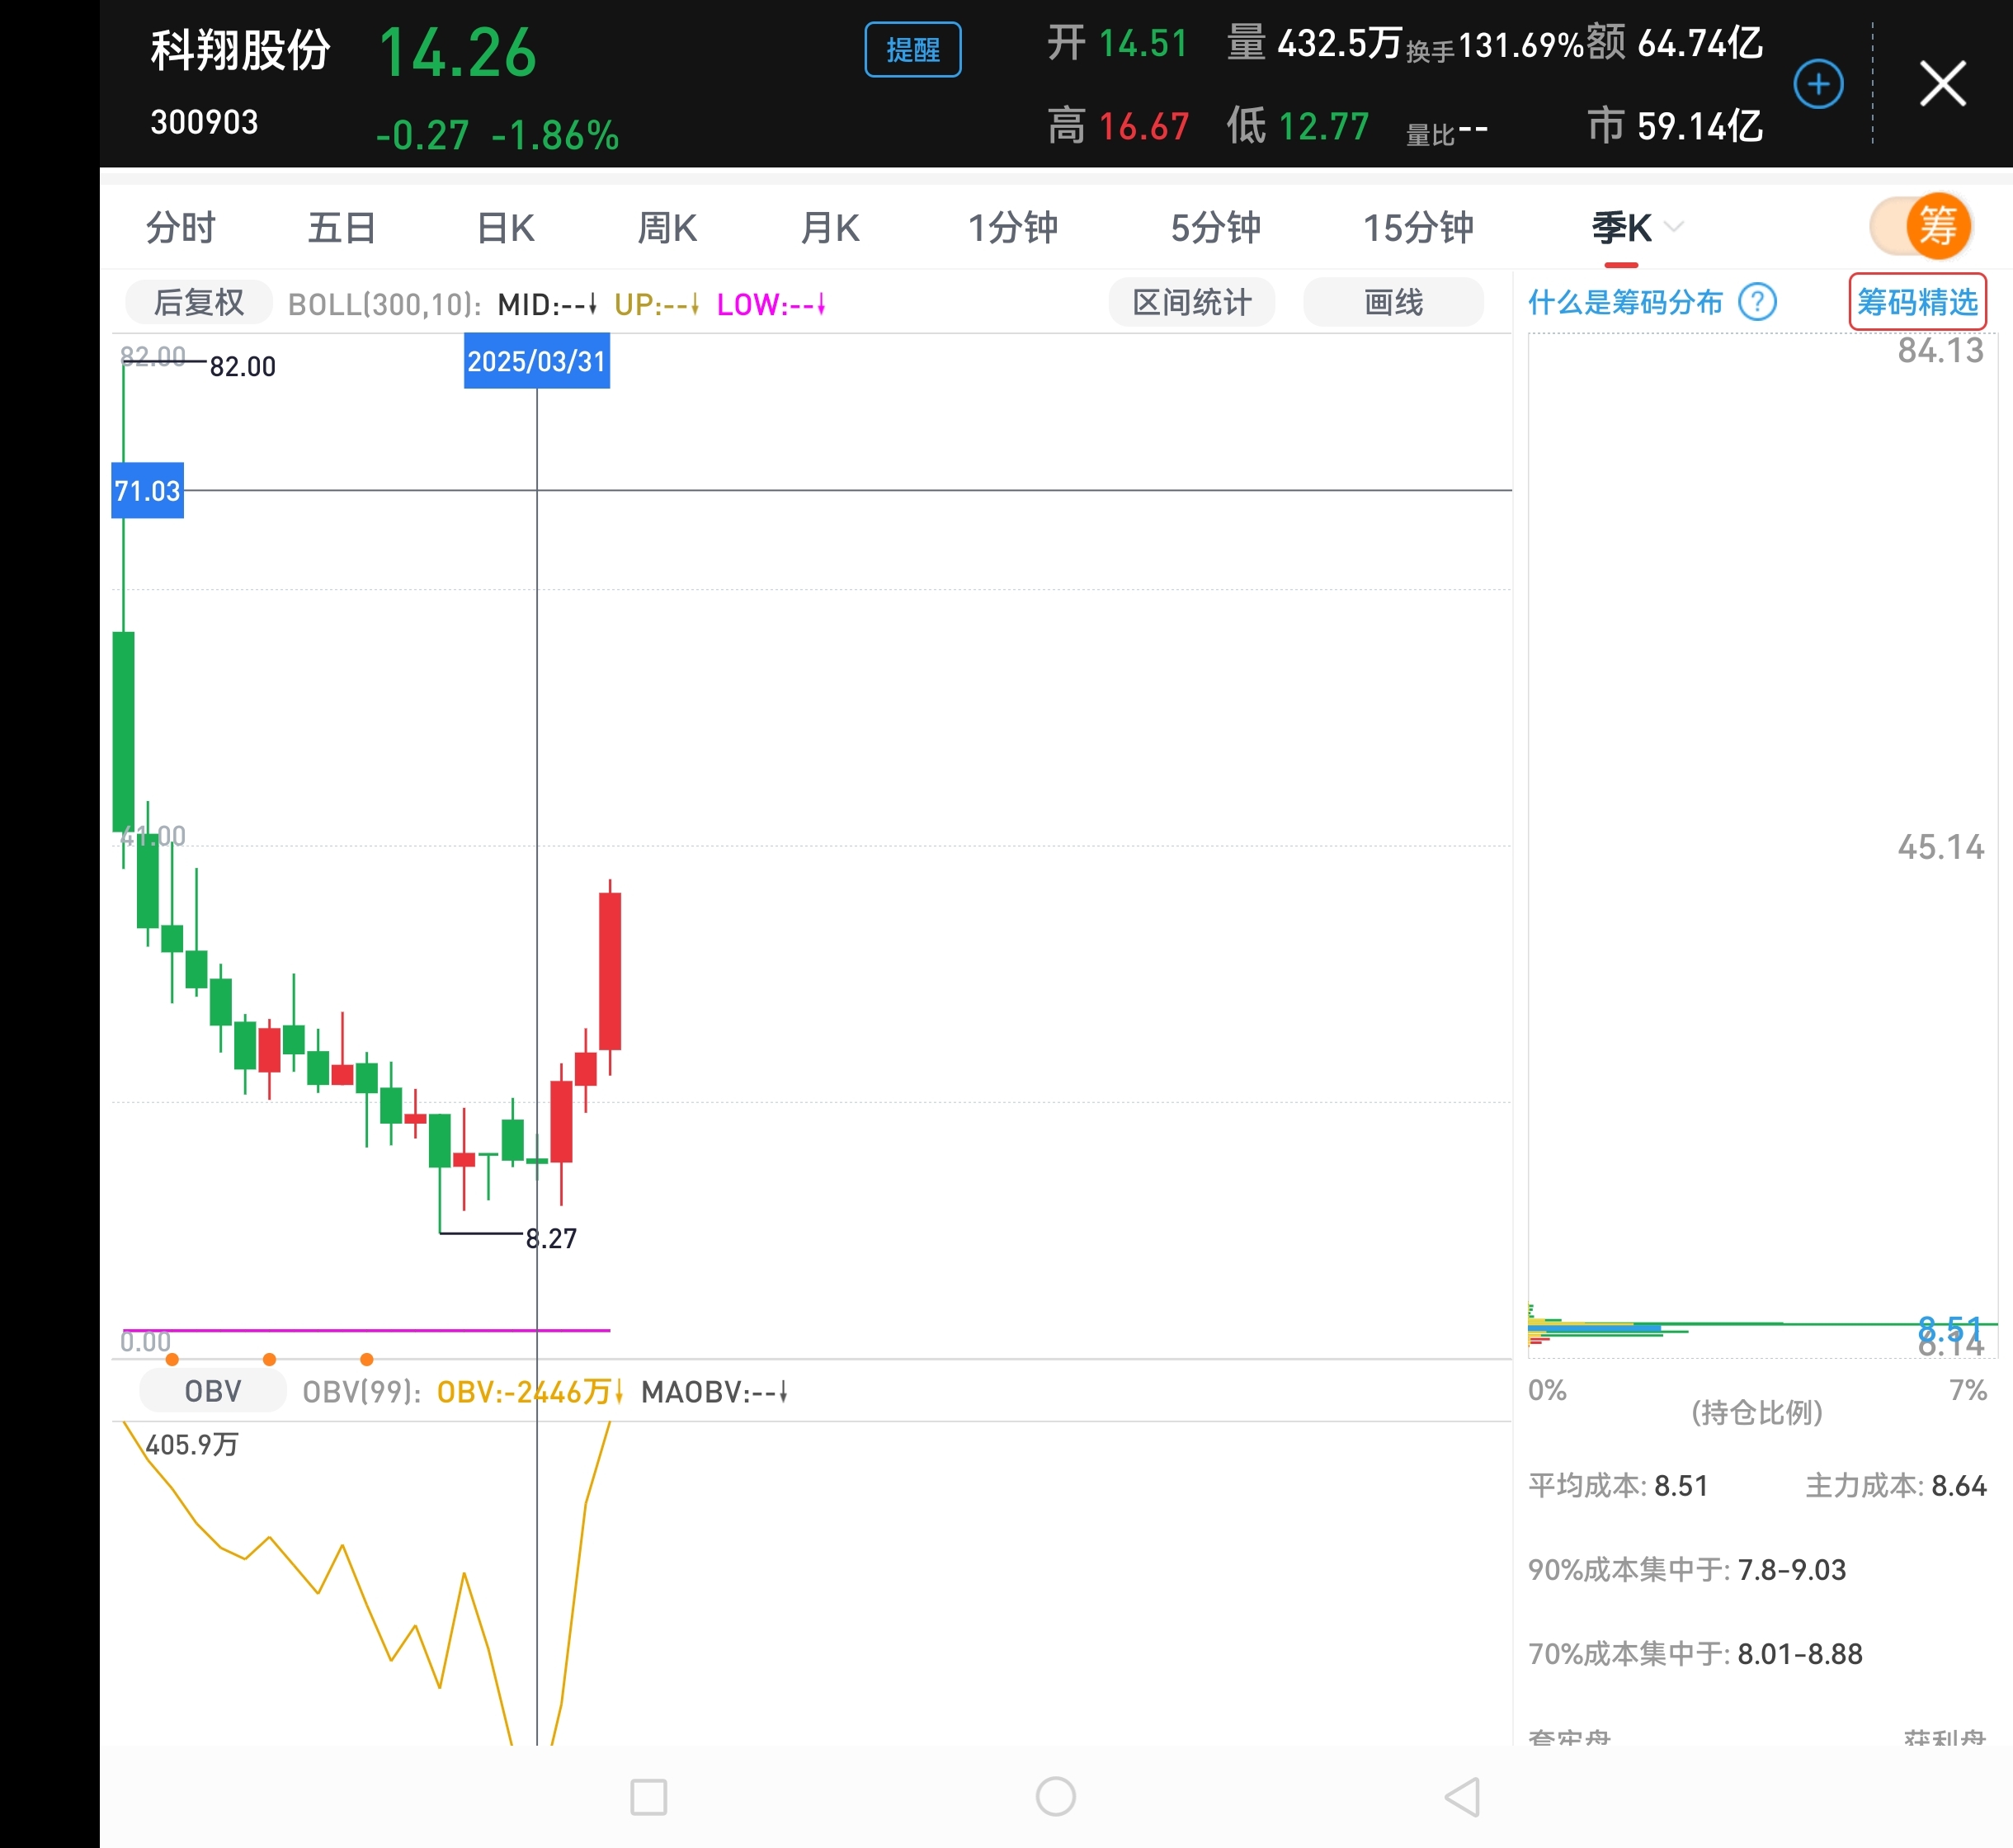Tap the Android back triangle icon
The height and width of the screenshot is (1848, 2013).
click(x=1463, y=1797)
